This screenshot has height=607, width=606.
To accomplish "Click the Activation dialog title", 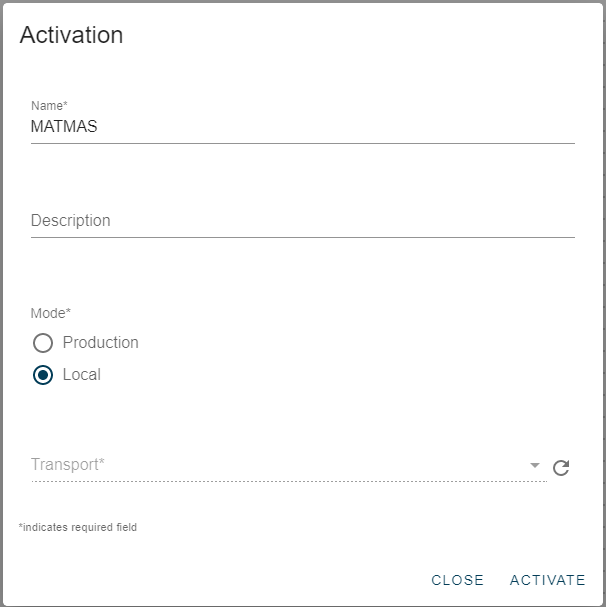I will point(71,35).
